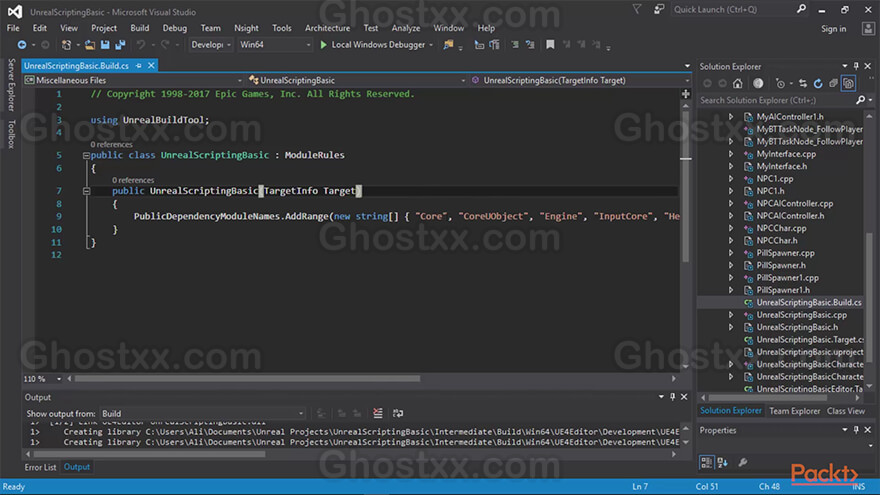Screen dimensions: 880x495
Task: Open the Build menu
Action: click(140, 28)
